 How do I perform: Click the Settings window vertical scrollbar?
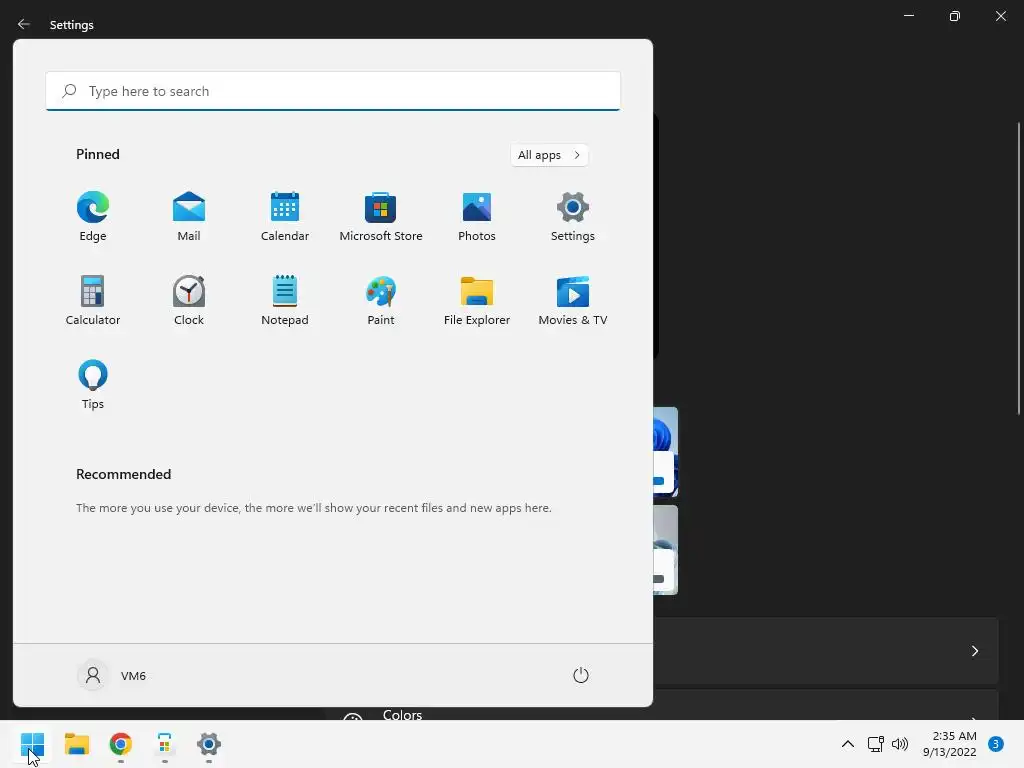(1019, 268)
